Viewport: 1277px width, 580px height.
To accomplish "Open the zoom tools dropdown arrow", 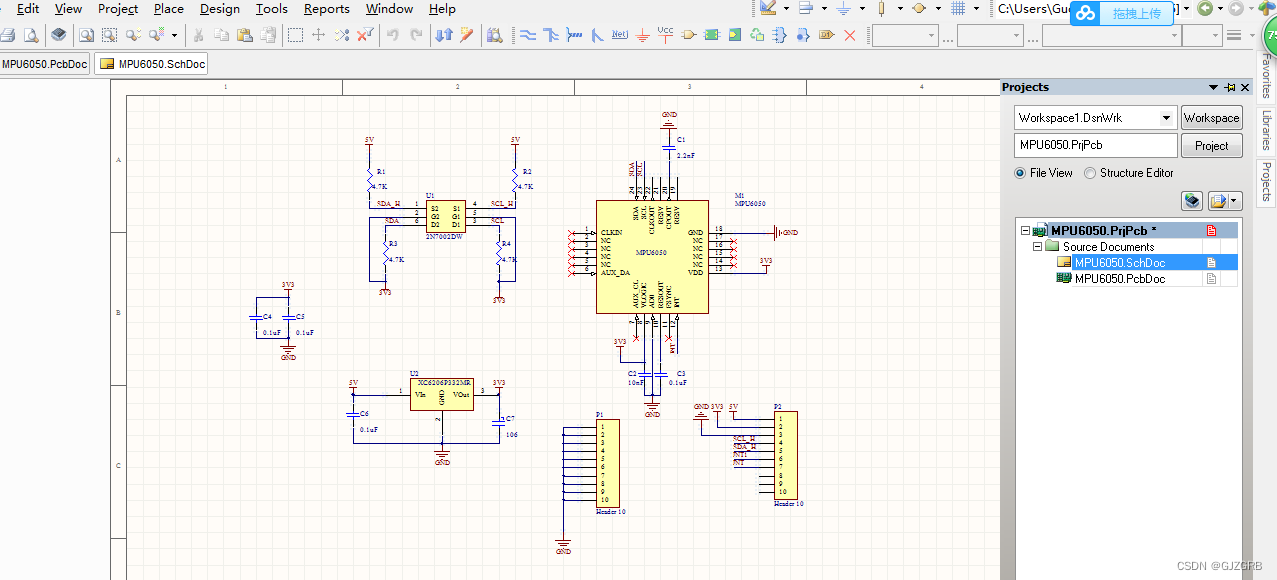I will (174, 35).
